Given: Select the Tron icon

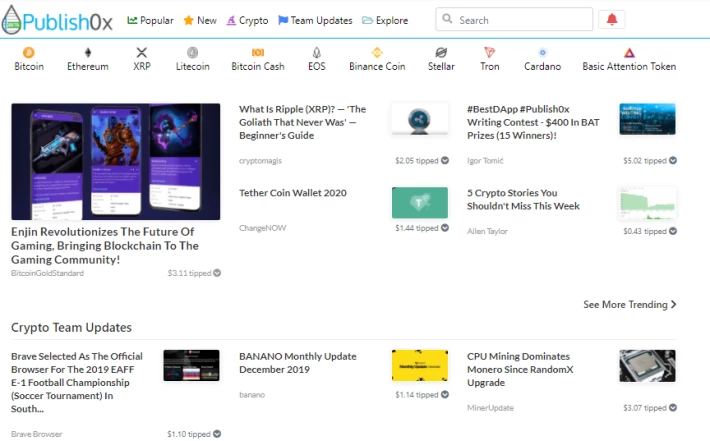Looking at the screenshot, I should [489, 53].
